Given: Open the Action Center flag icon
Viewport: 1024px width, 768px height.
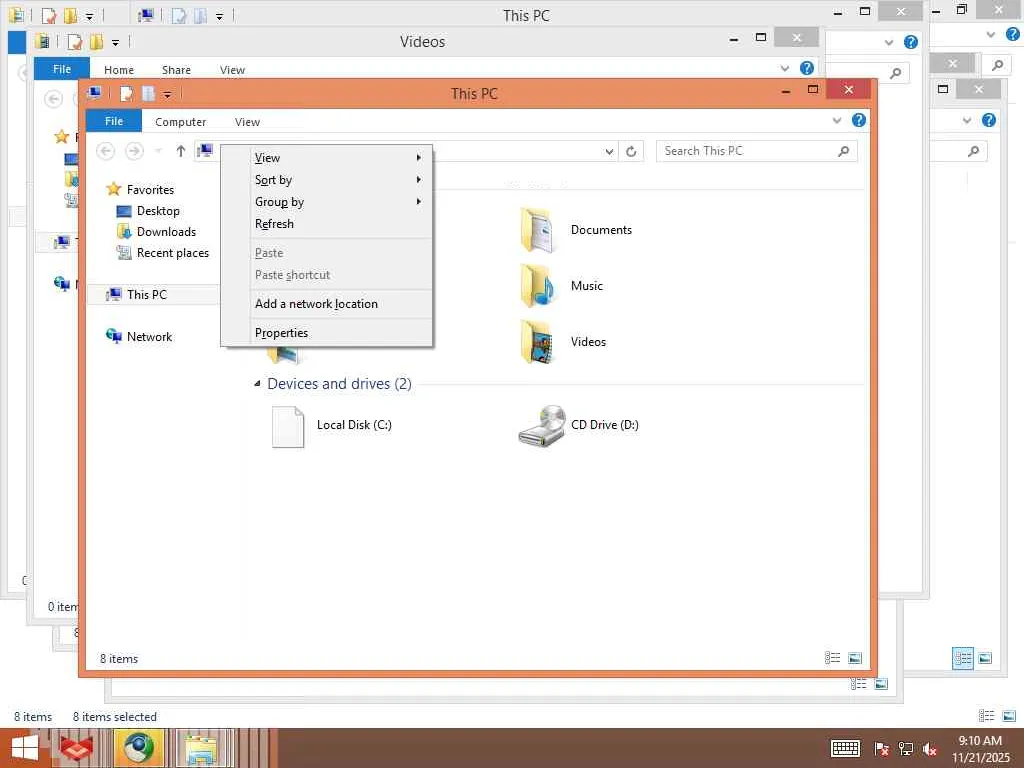Looking at the screenshot, I should (882, 749).
